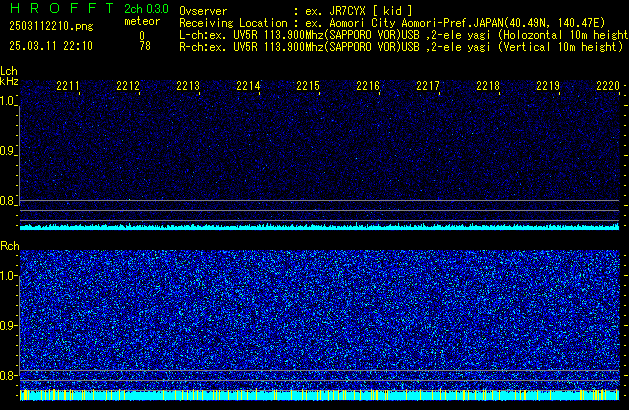Image resolution: width=629 pixels, height=410 pixels.
Task: Click the Receiving Location line
Action: point(392,23)
